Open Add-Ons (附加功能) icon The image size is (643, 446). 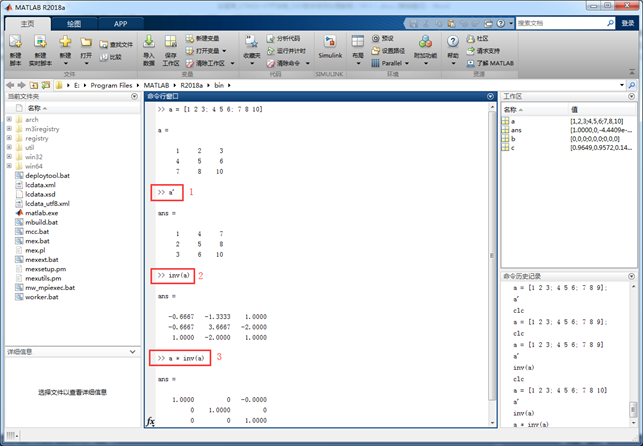click(x=425, y=41)
